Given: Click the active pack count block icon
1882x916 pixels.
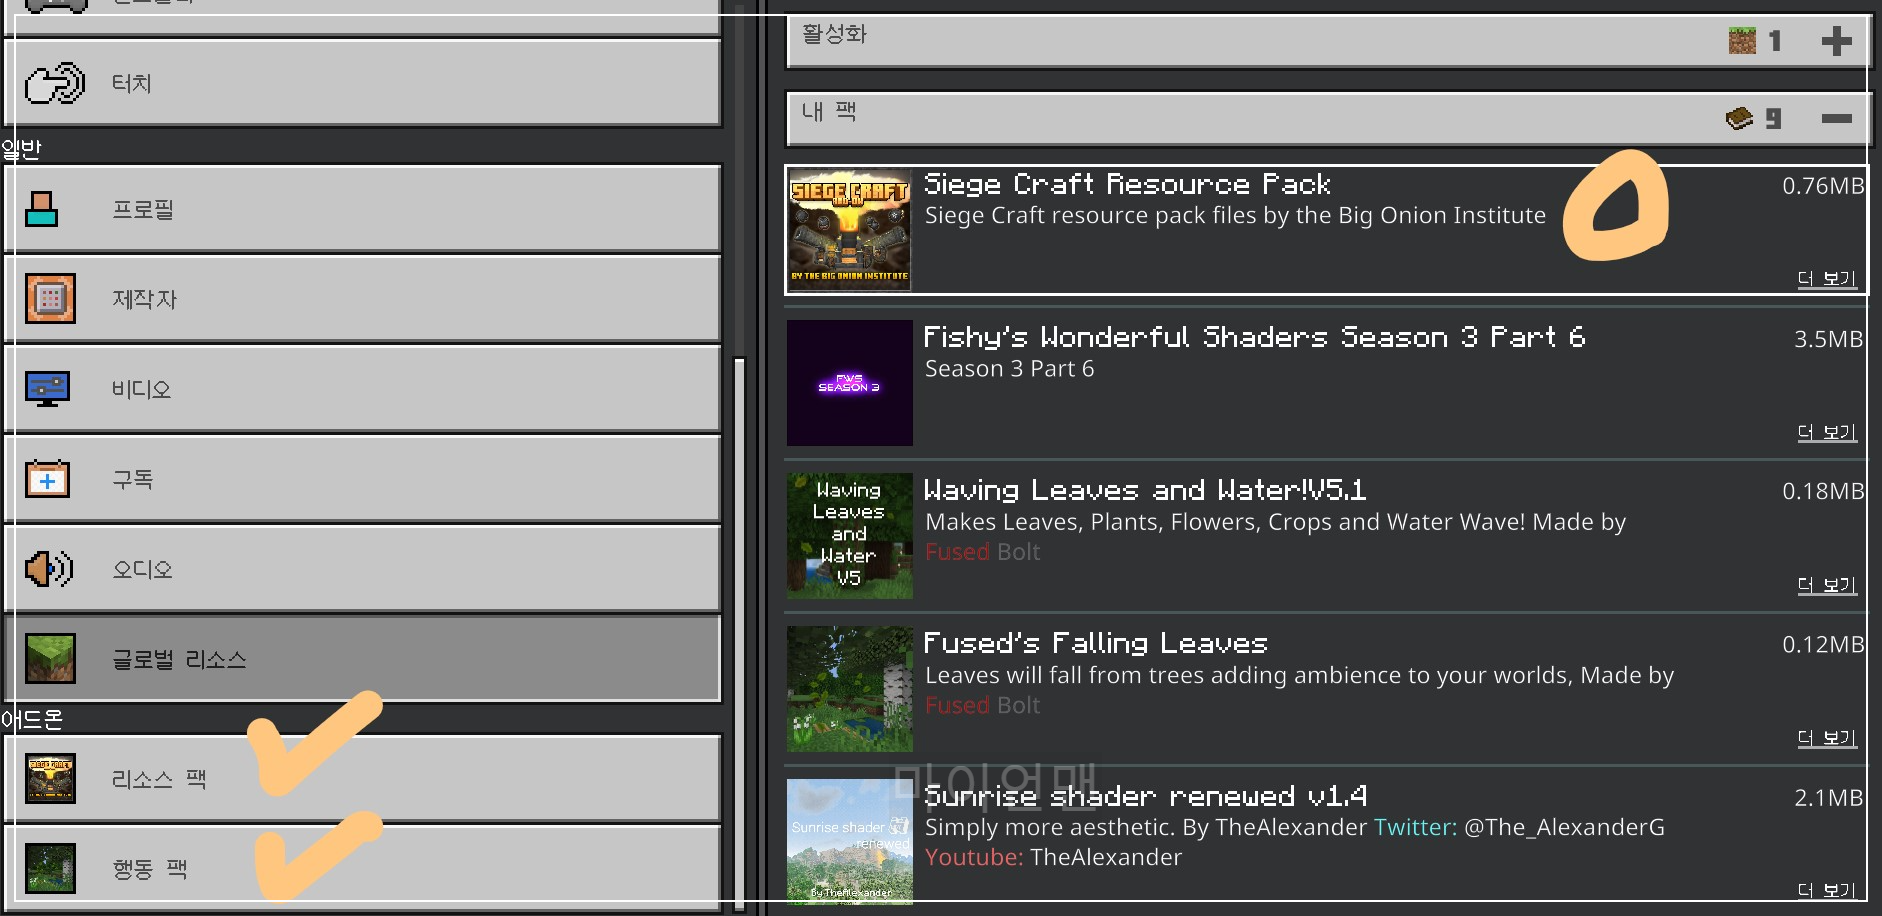Looking at the screenshot, I should pyautogui.click(x=1742, y=41).
